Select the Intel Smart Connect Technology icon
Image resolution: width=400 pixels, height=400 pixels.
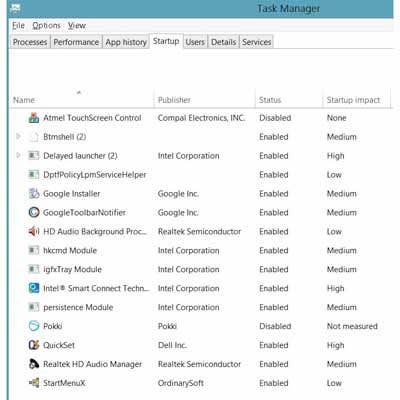pyautogui.click(x=34, y=288)
